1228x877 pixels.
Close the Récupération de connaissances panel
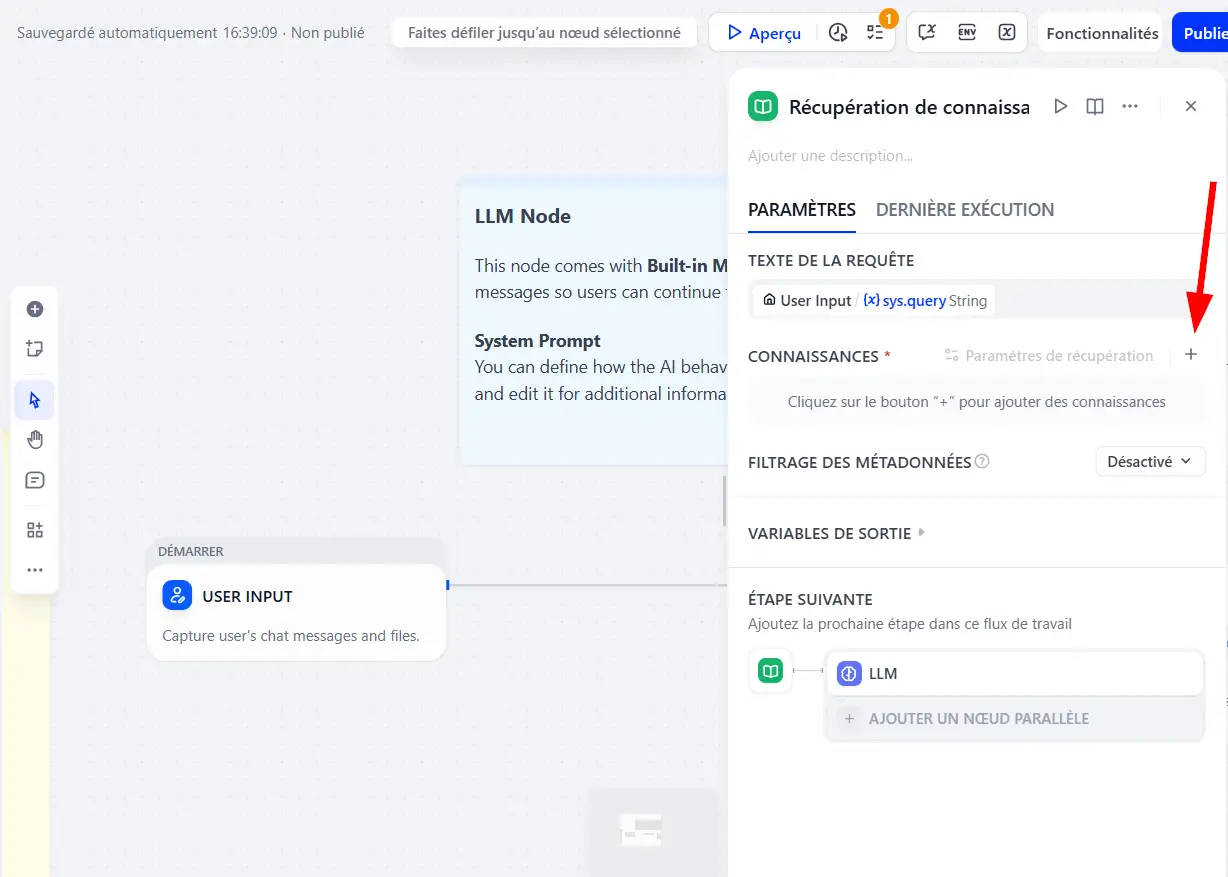click(x=1191, y=106)
